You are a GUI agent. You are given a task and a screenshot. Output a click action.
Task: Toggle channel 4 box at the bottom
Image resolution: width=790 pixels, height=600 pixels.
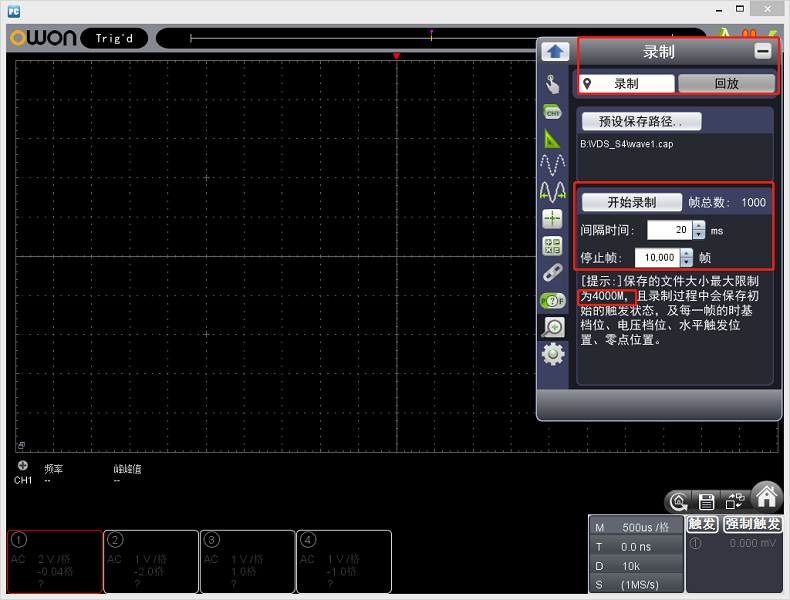pos(343,561)
